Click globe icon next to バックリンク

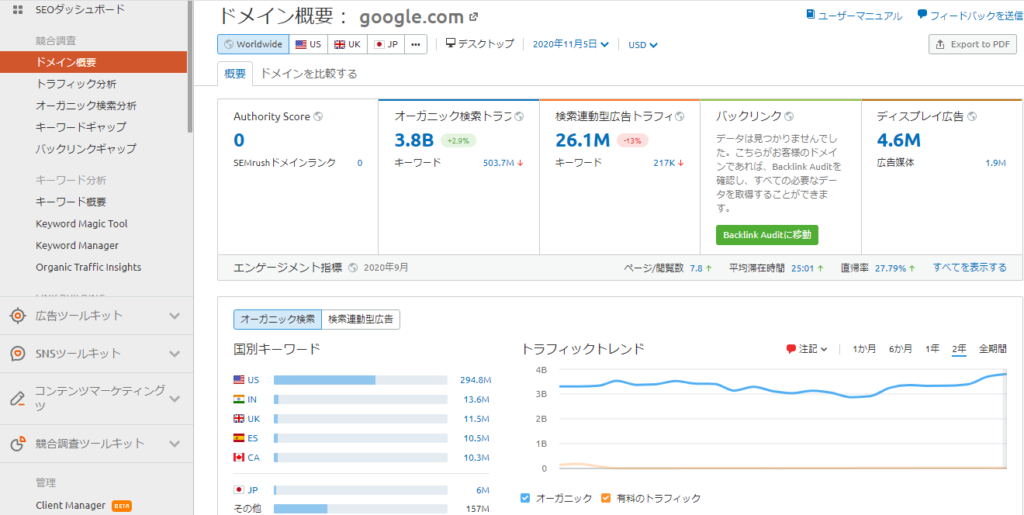pyautogui.click(x=789, y=116)
